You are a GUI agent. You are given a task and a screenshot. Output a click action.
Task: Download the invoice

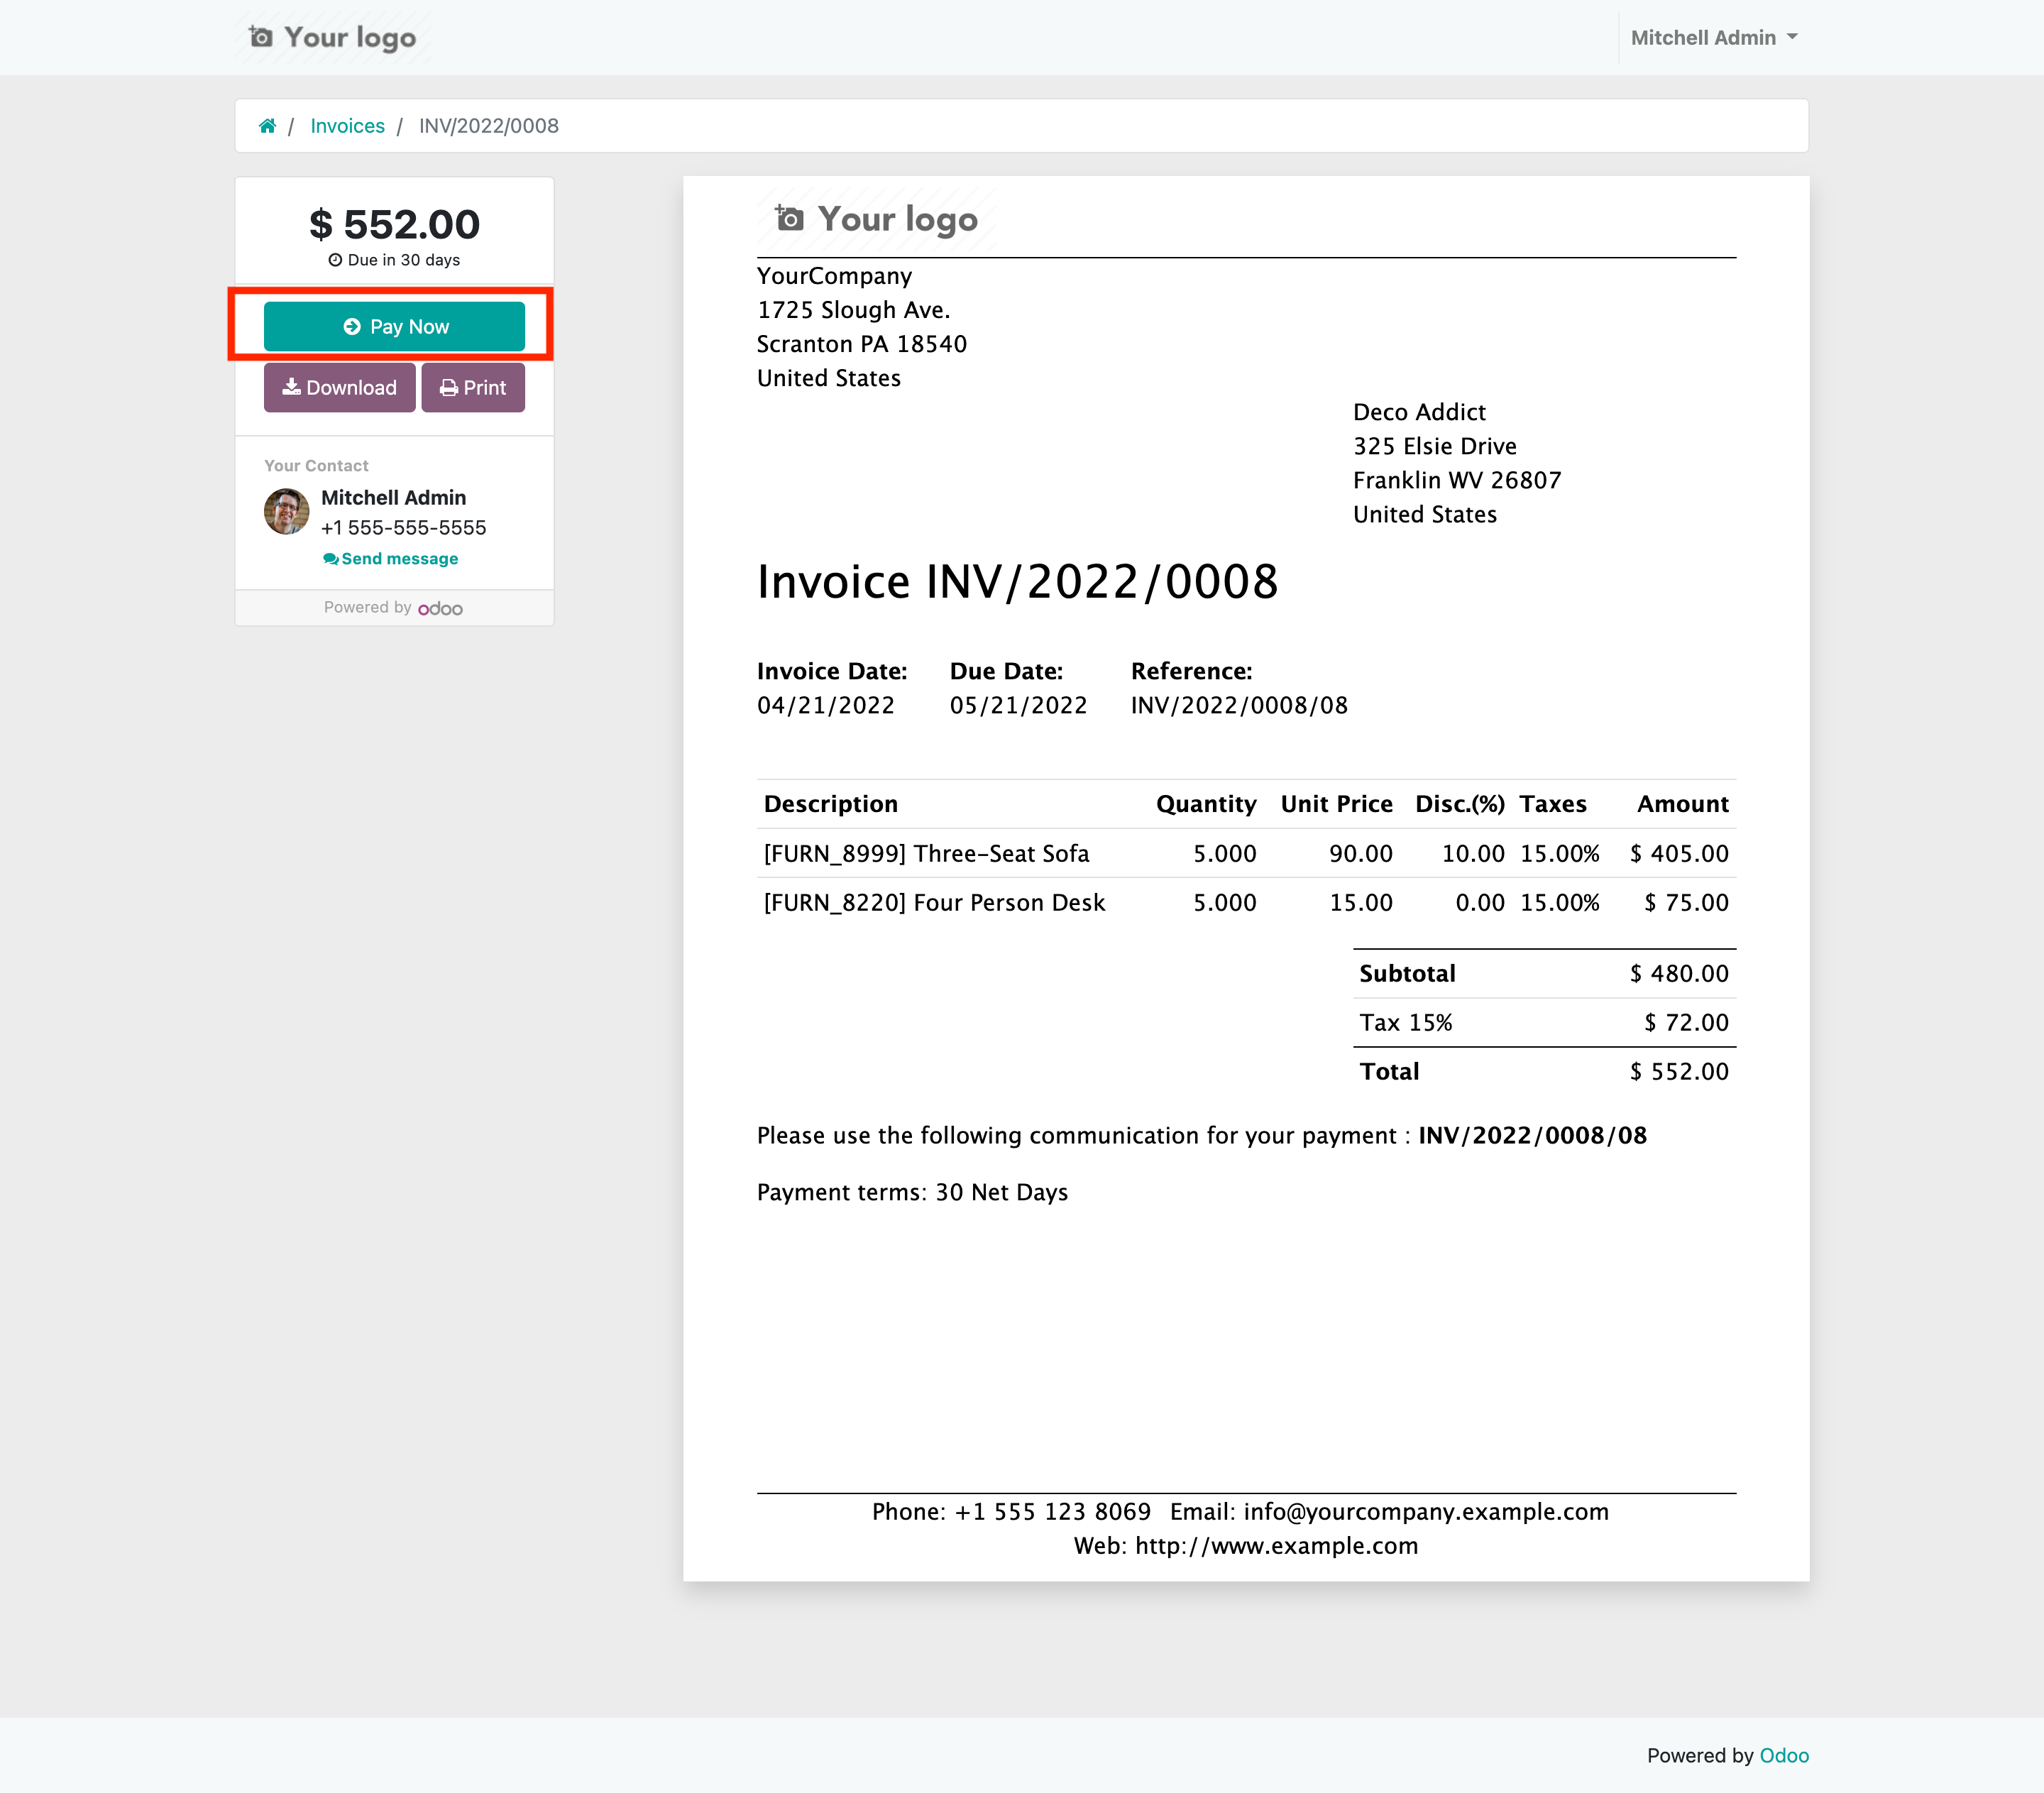pyautogui.click(x=339, y=388)
